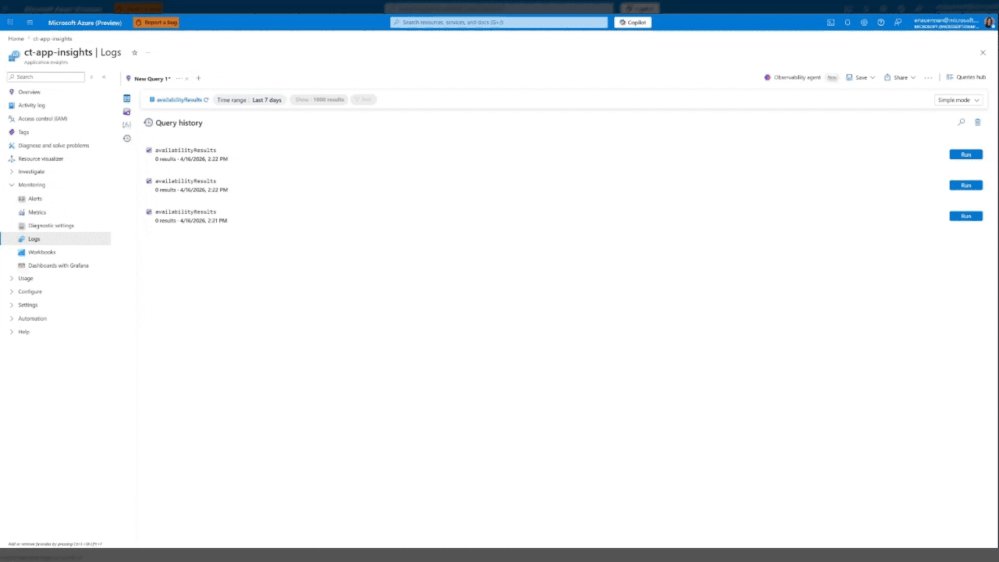Open Dashboards with Grafana
Viewport: 999px width, 562px height.
(58, 266)
